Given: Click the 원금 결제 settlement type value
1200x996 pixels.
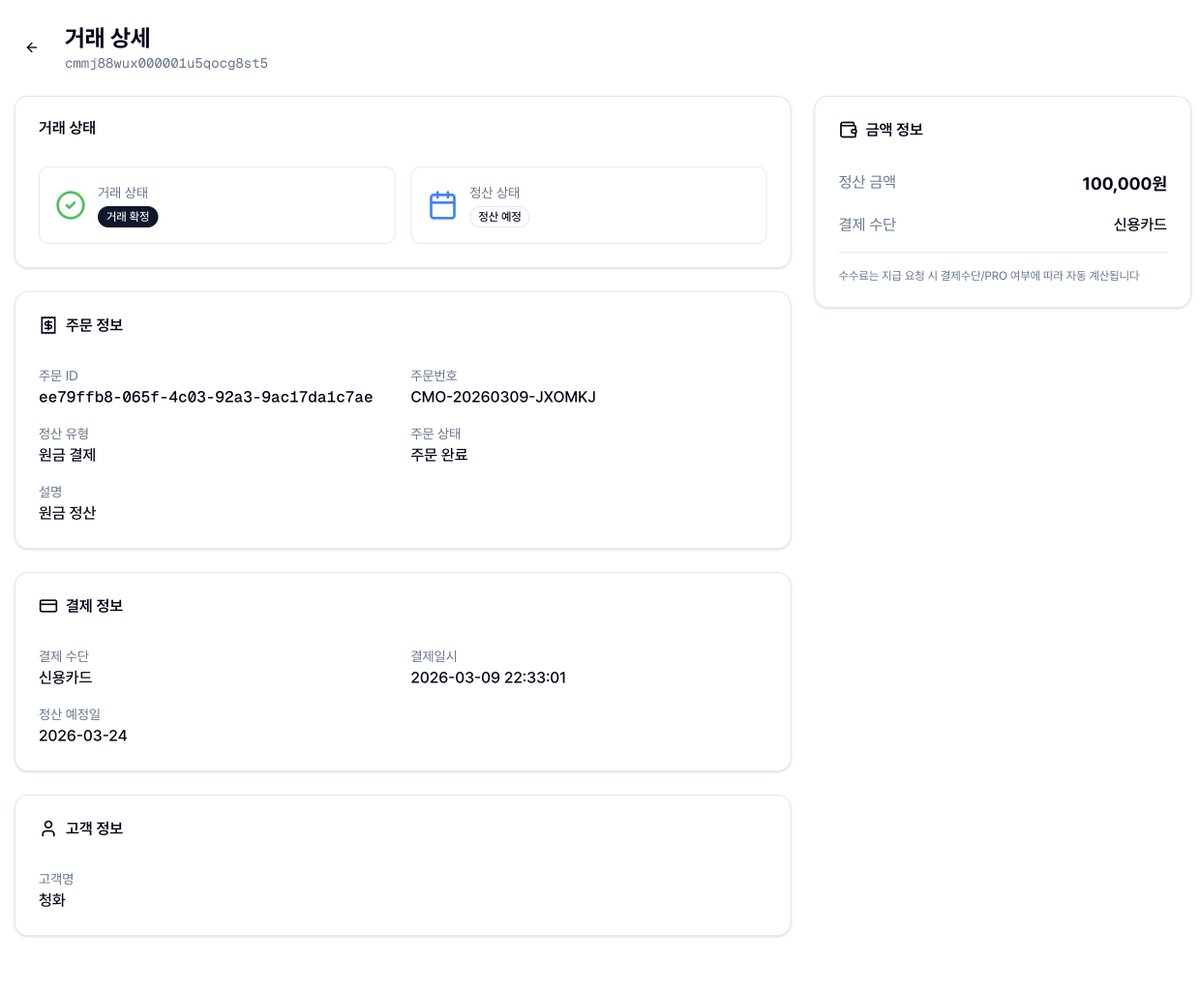Looking at the screenshot, I should click(x=67, y=455).
